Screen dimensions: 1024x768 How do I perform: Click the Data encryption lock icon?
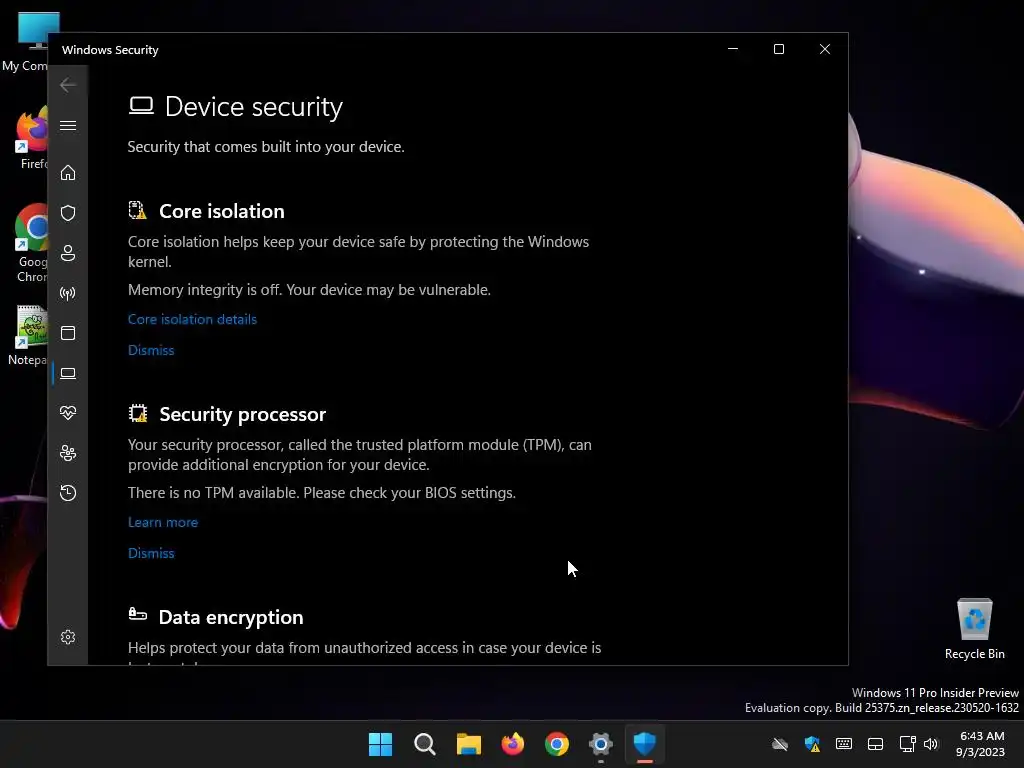pyautogui.click(x=137, y=614)
